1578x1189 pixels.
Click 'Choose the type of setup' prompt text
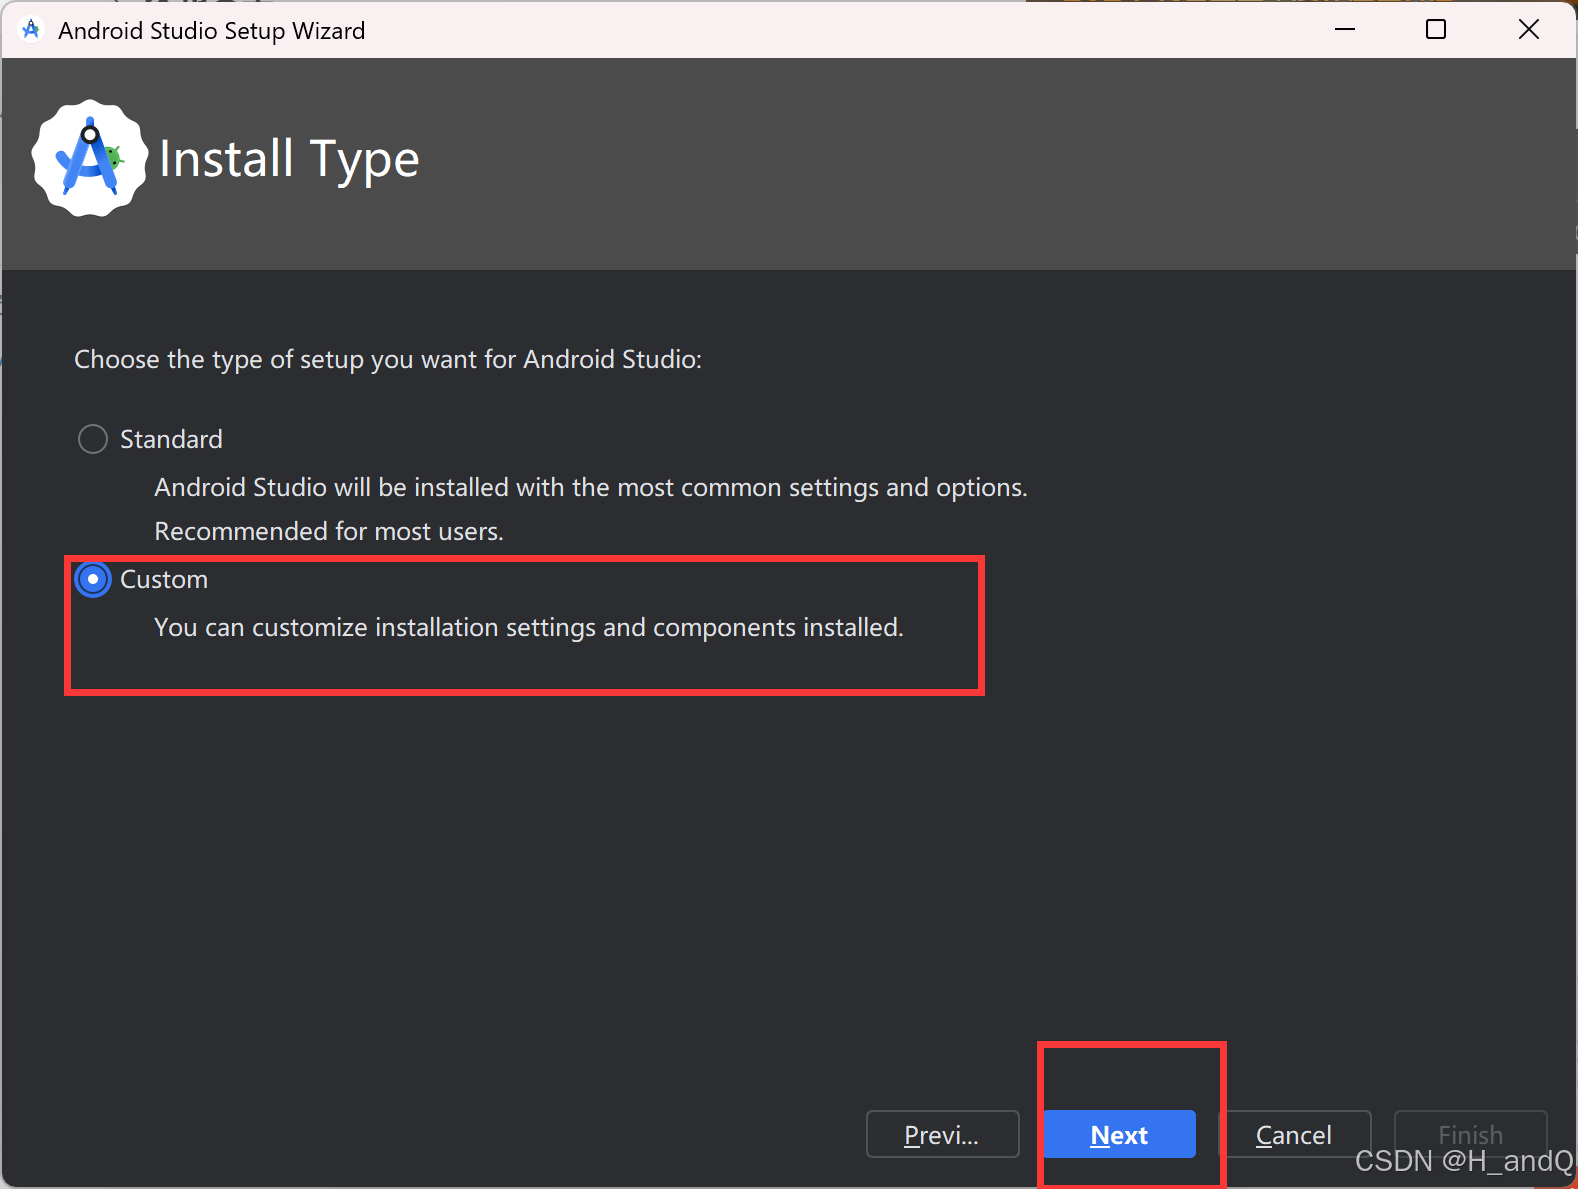[388, 359]
